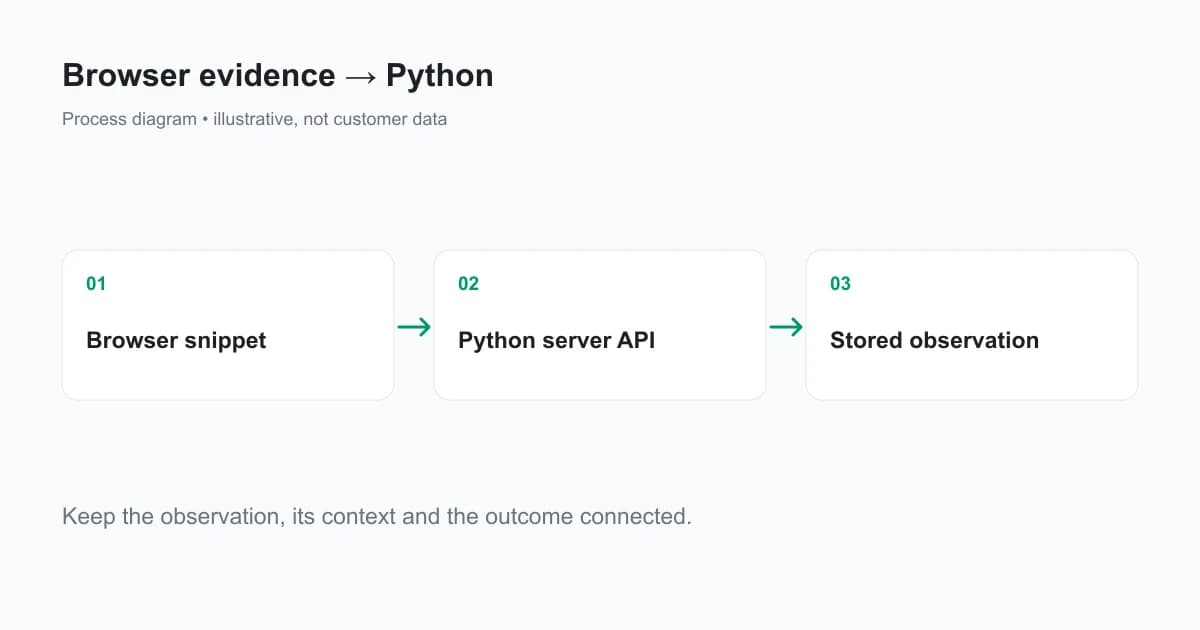Click the title 'Browser evidence → Python'
Image resolution: width=1200 pixels, height=630 pixels.
pyautogui.click(x=278, y=76)
